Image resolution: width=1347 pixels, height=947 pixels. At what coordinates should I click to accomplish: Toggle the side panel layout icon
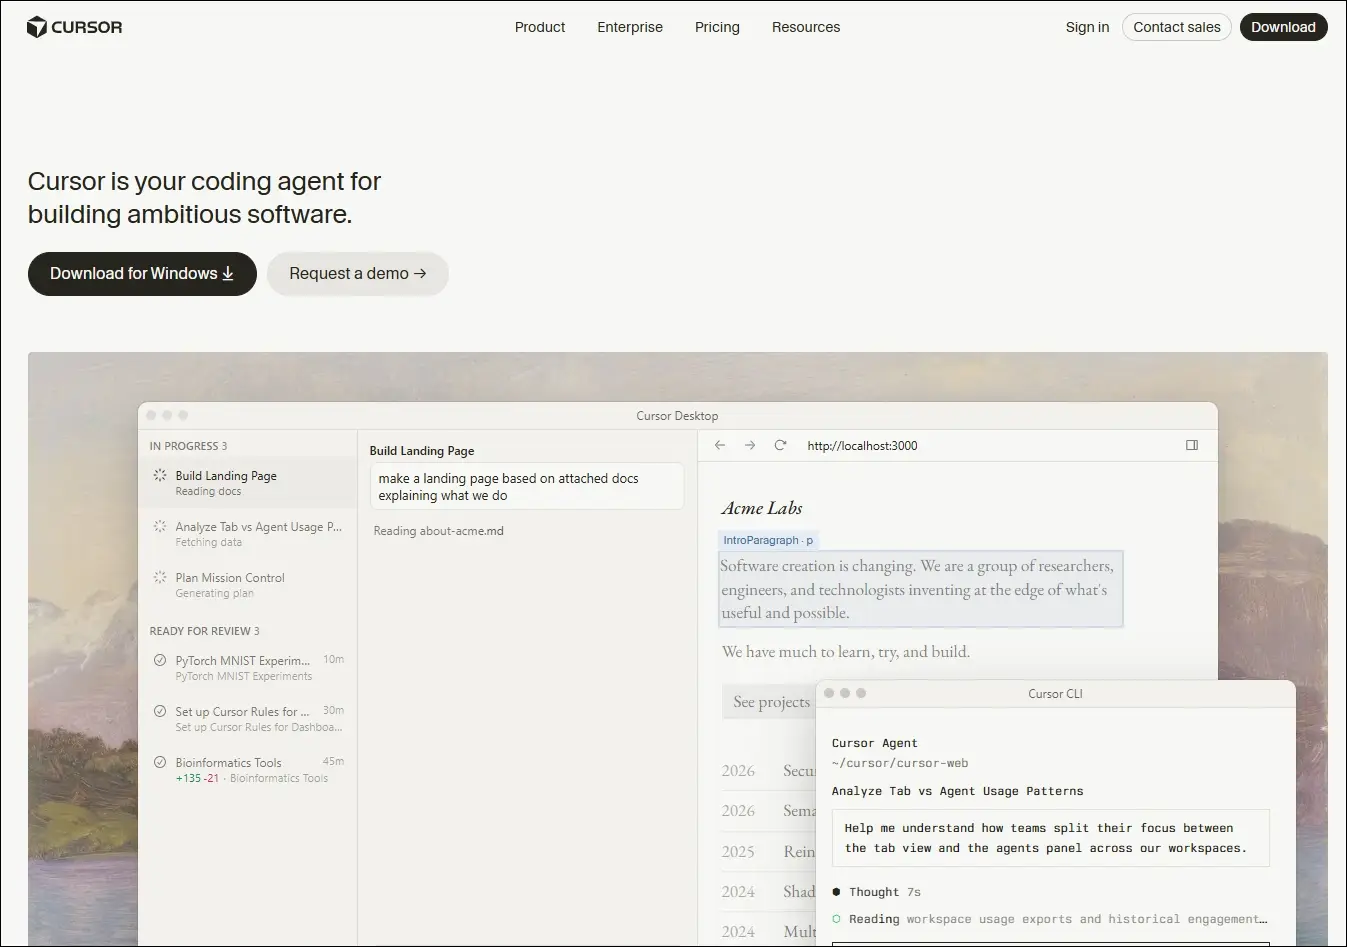[x=1192, y=445]
